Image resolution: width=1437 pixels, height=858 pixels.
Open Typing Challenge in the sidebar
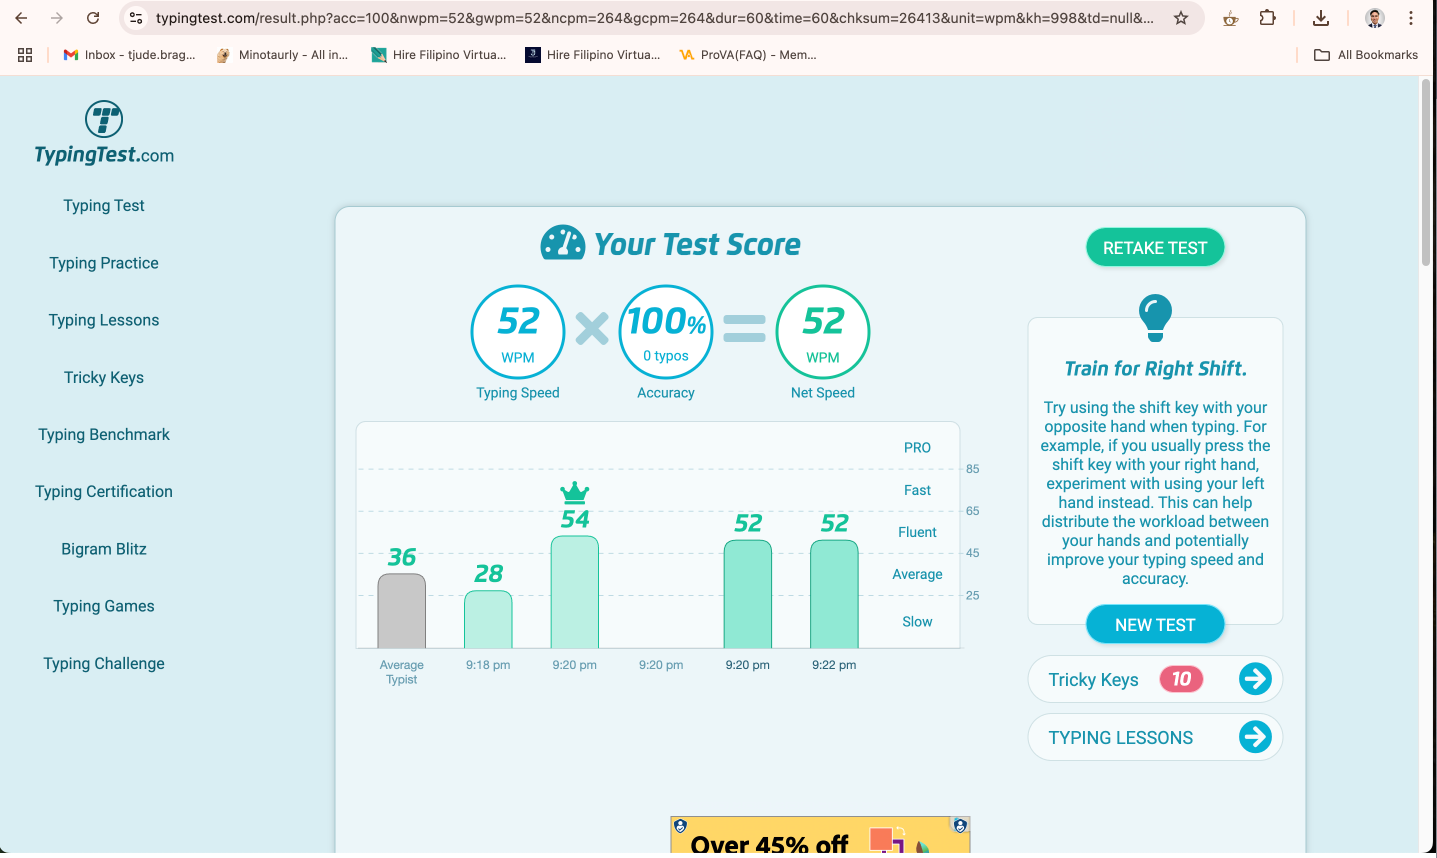104,663
